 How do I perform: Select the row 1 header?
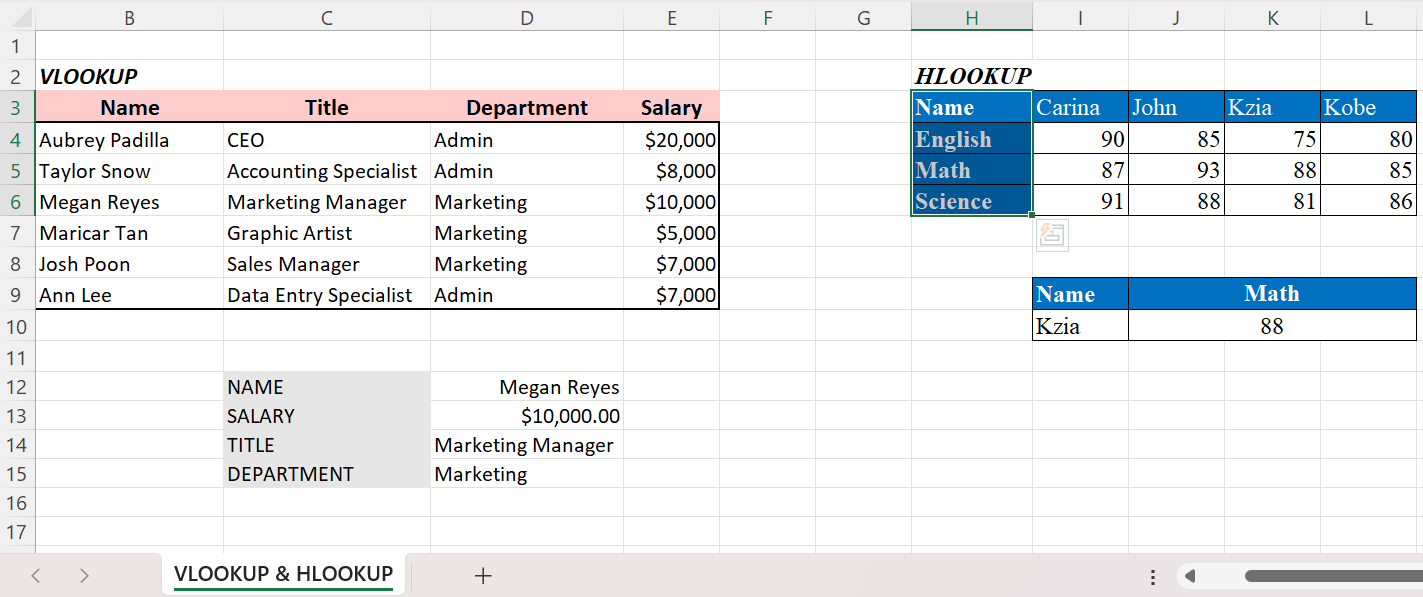tap(17, 46)
